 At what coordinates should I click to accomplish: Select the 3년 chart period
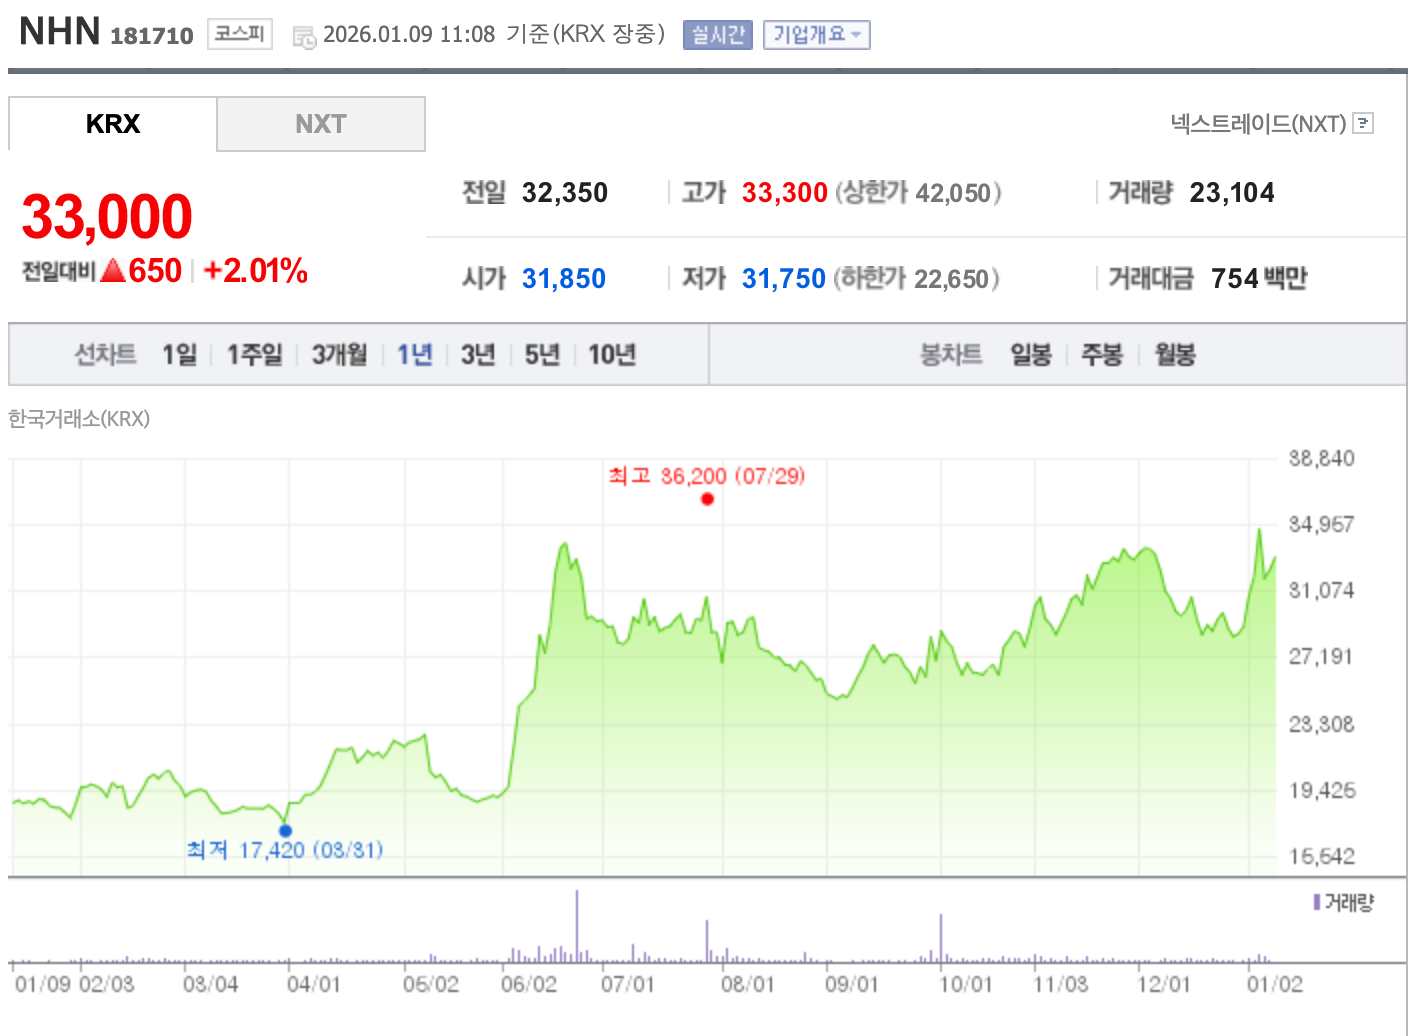click(x=477, y=354)
